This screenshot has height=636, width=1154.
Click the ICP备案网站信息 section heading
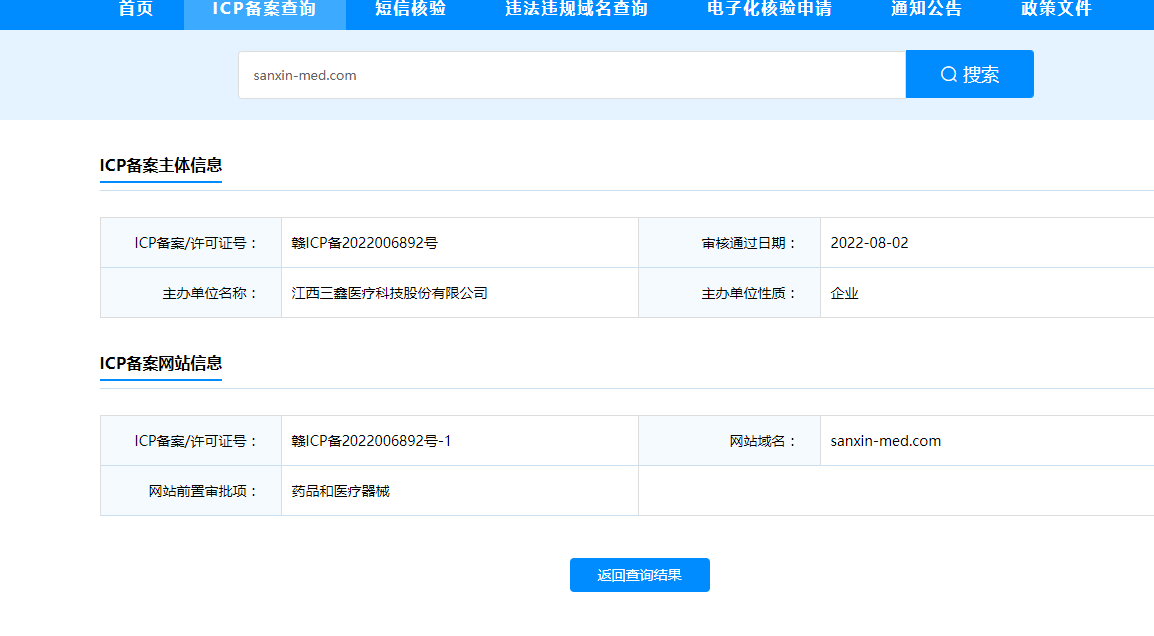coord(160,363)
